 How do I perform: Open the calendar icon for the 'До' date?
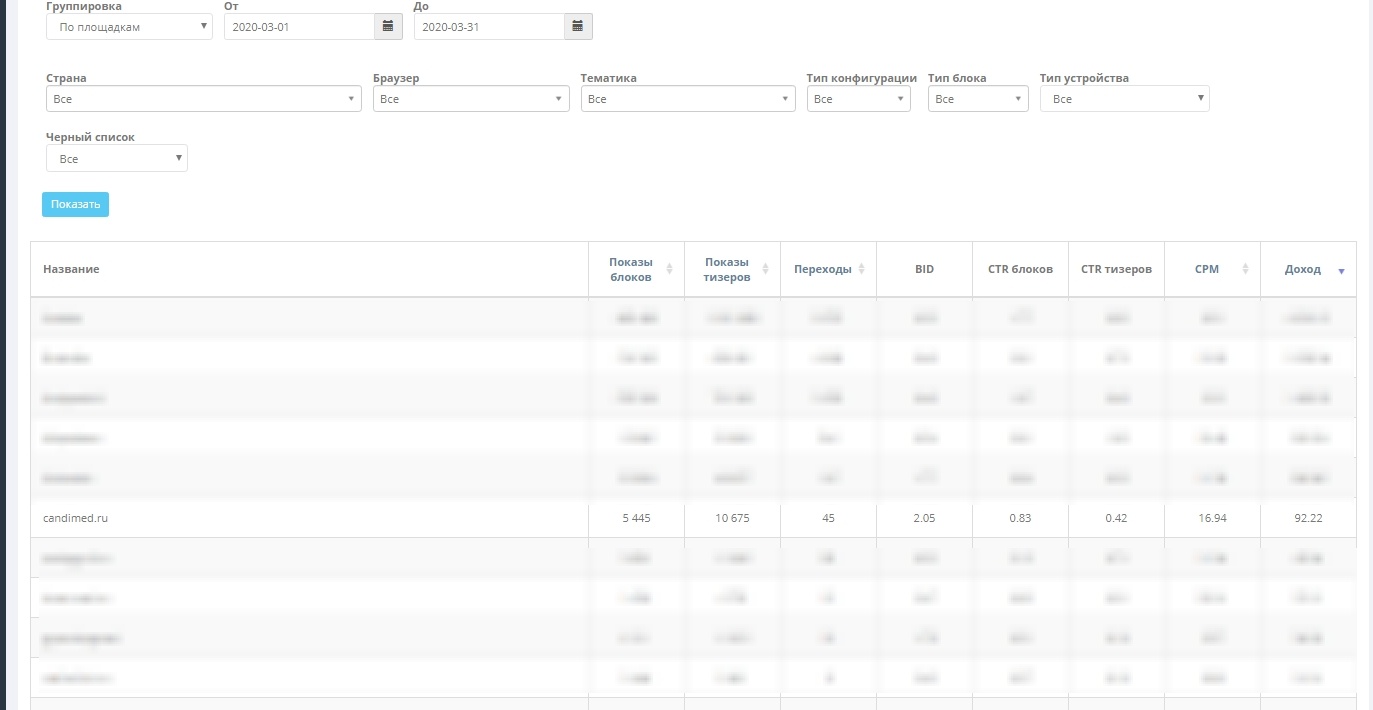coord(578,27)
